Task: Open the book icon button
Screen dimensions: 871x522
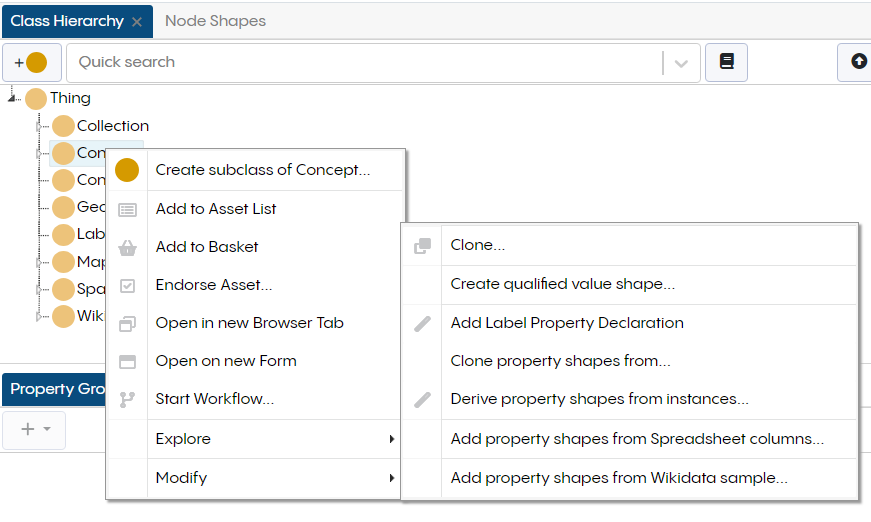Action: 726,62
